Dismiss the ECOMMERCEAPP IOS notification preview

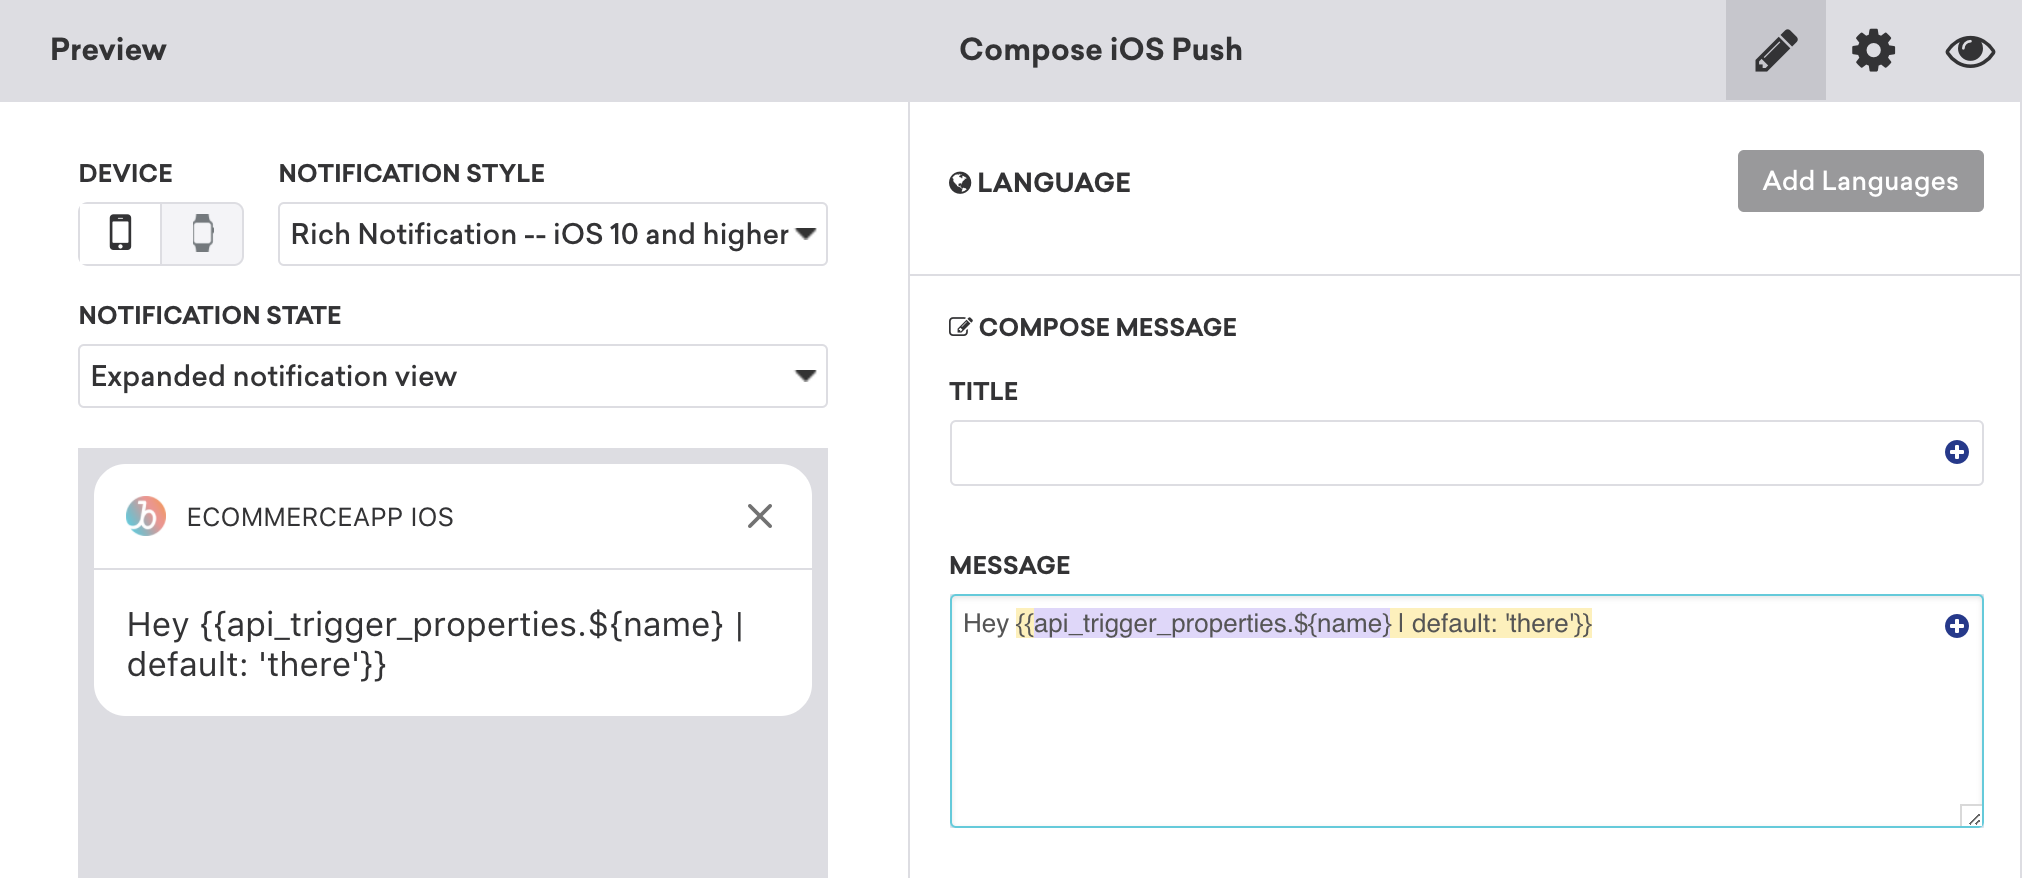coord(760,516)
